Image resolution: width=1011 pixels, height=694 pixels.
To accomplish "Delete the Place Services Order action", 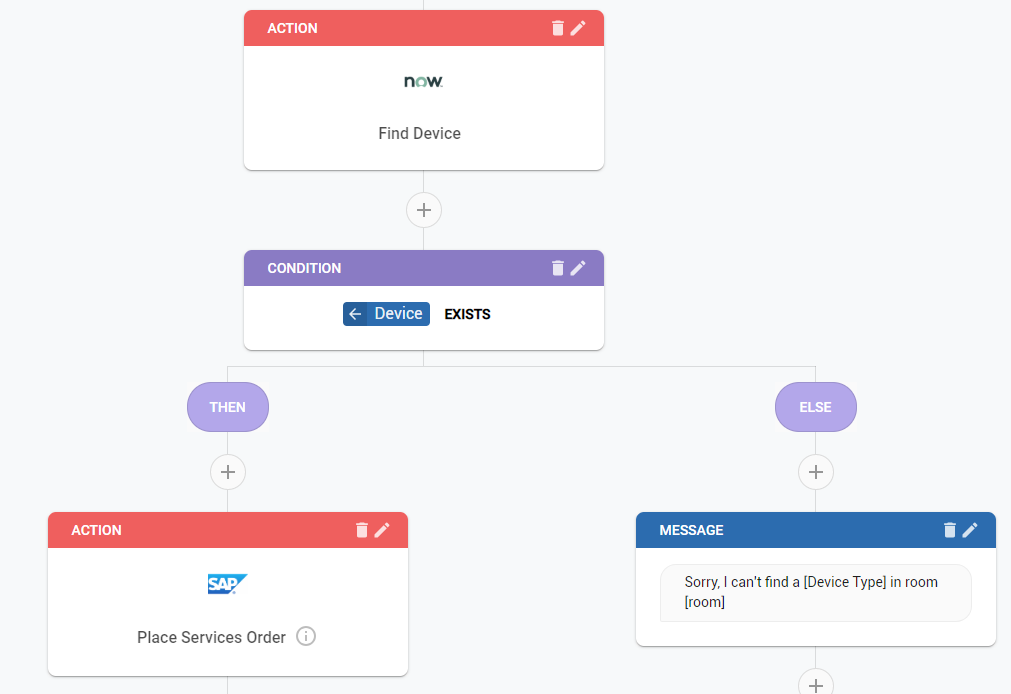I will click(x=362, y=530).
